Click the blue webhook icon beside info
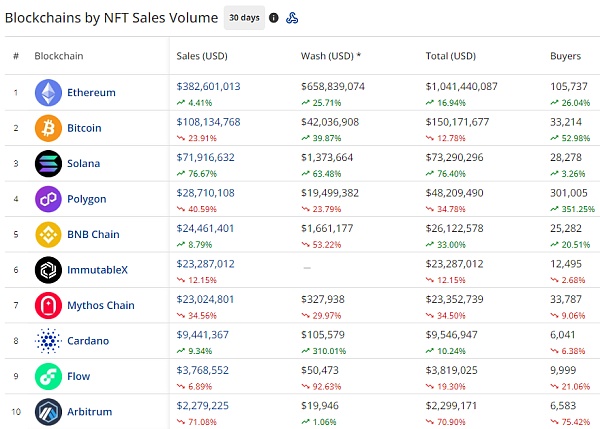Viewport: 600px width, 429px height. [x=292, y=18]
